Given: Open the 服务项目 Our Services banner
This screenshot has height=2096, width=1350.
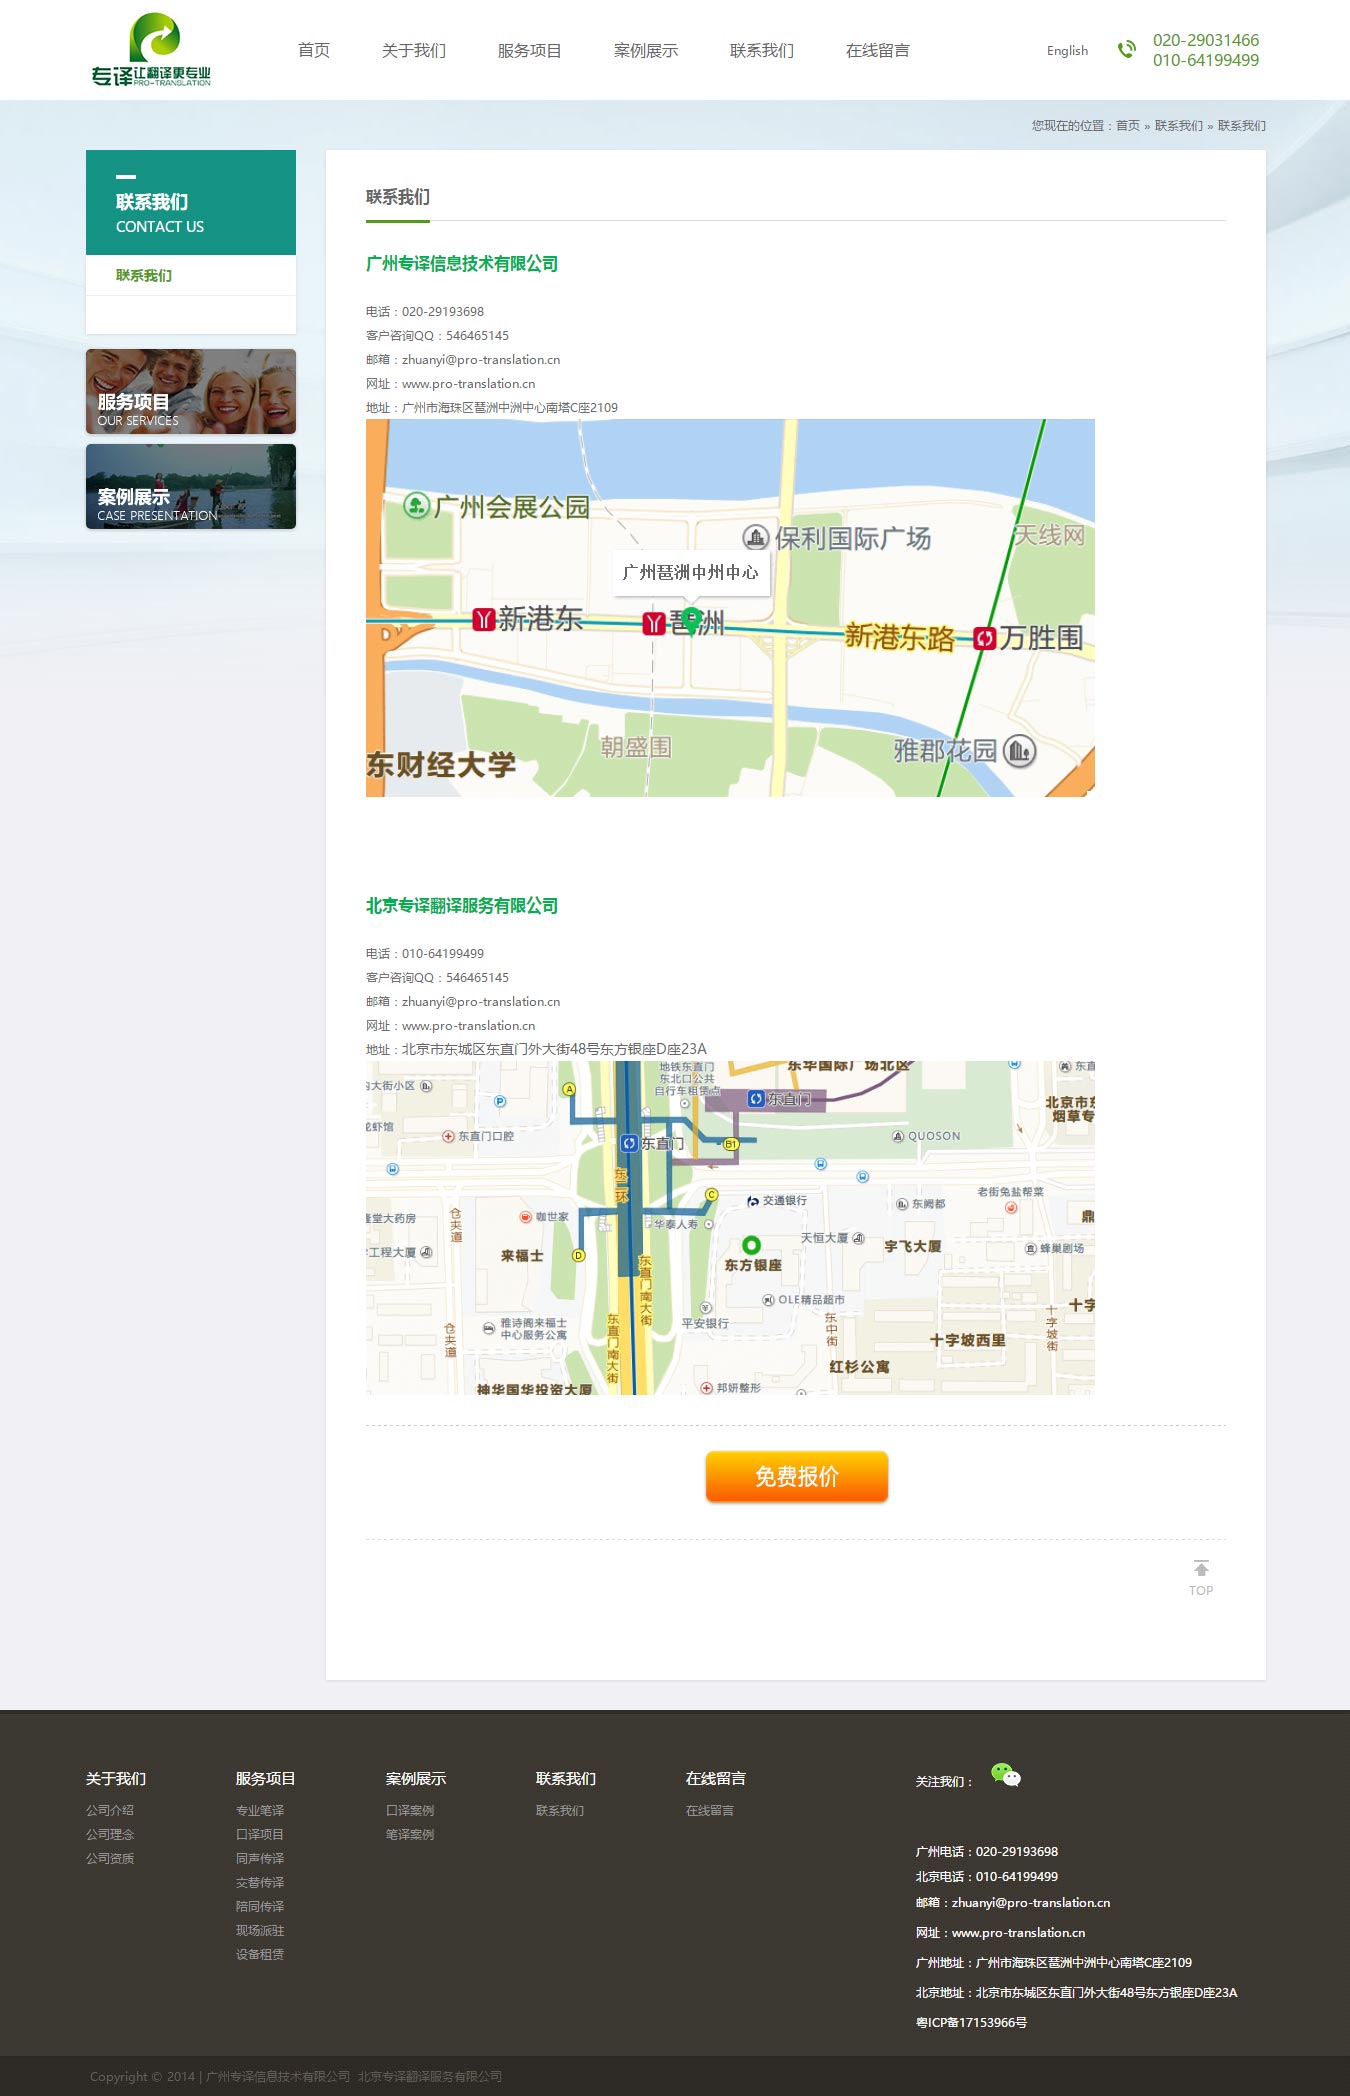Looking at the screenshot, I should (x=191, y=391).
